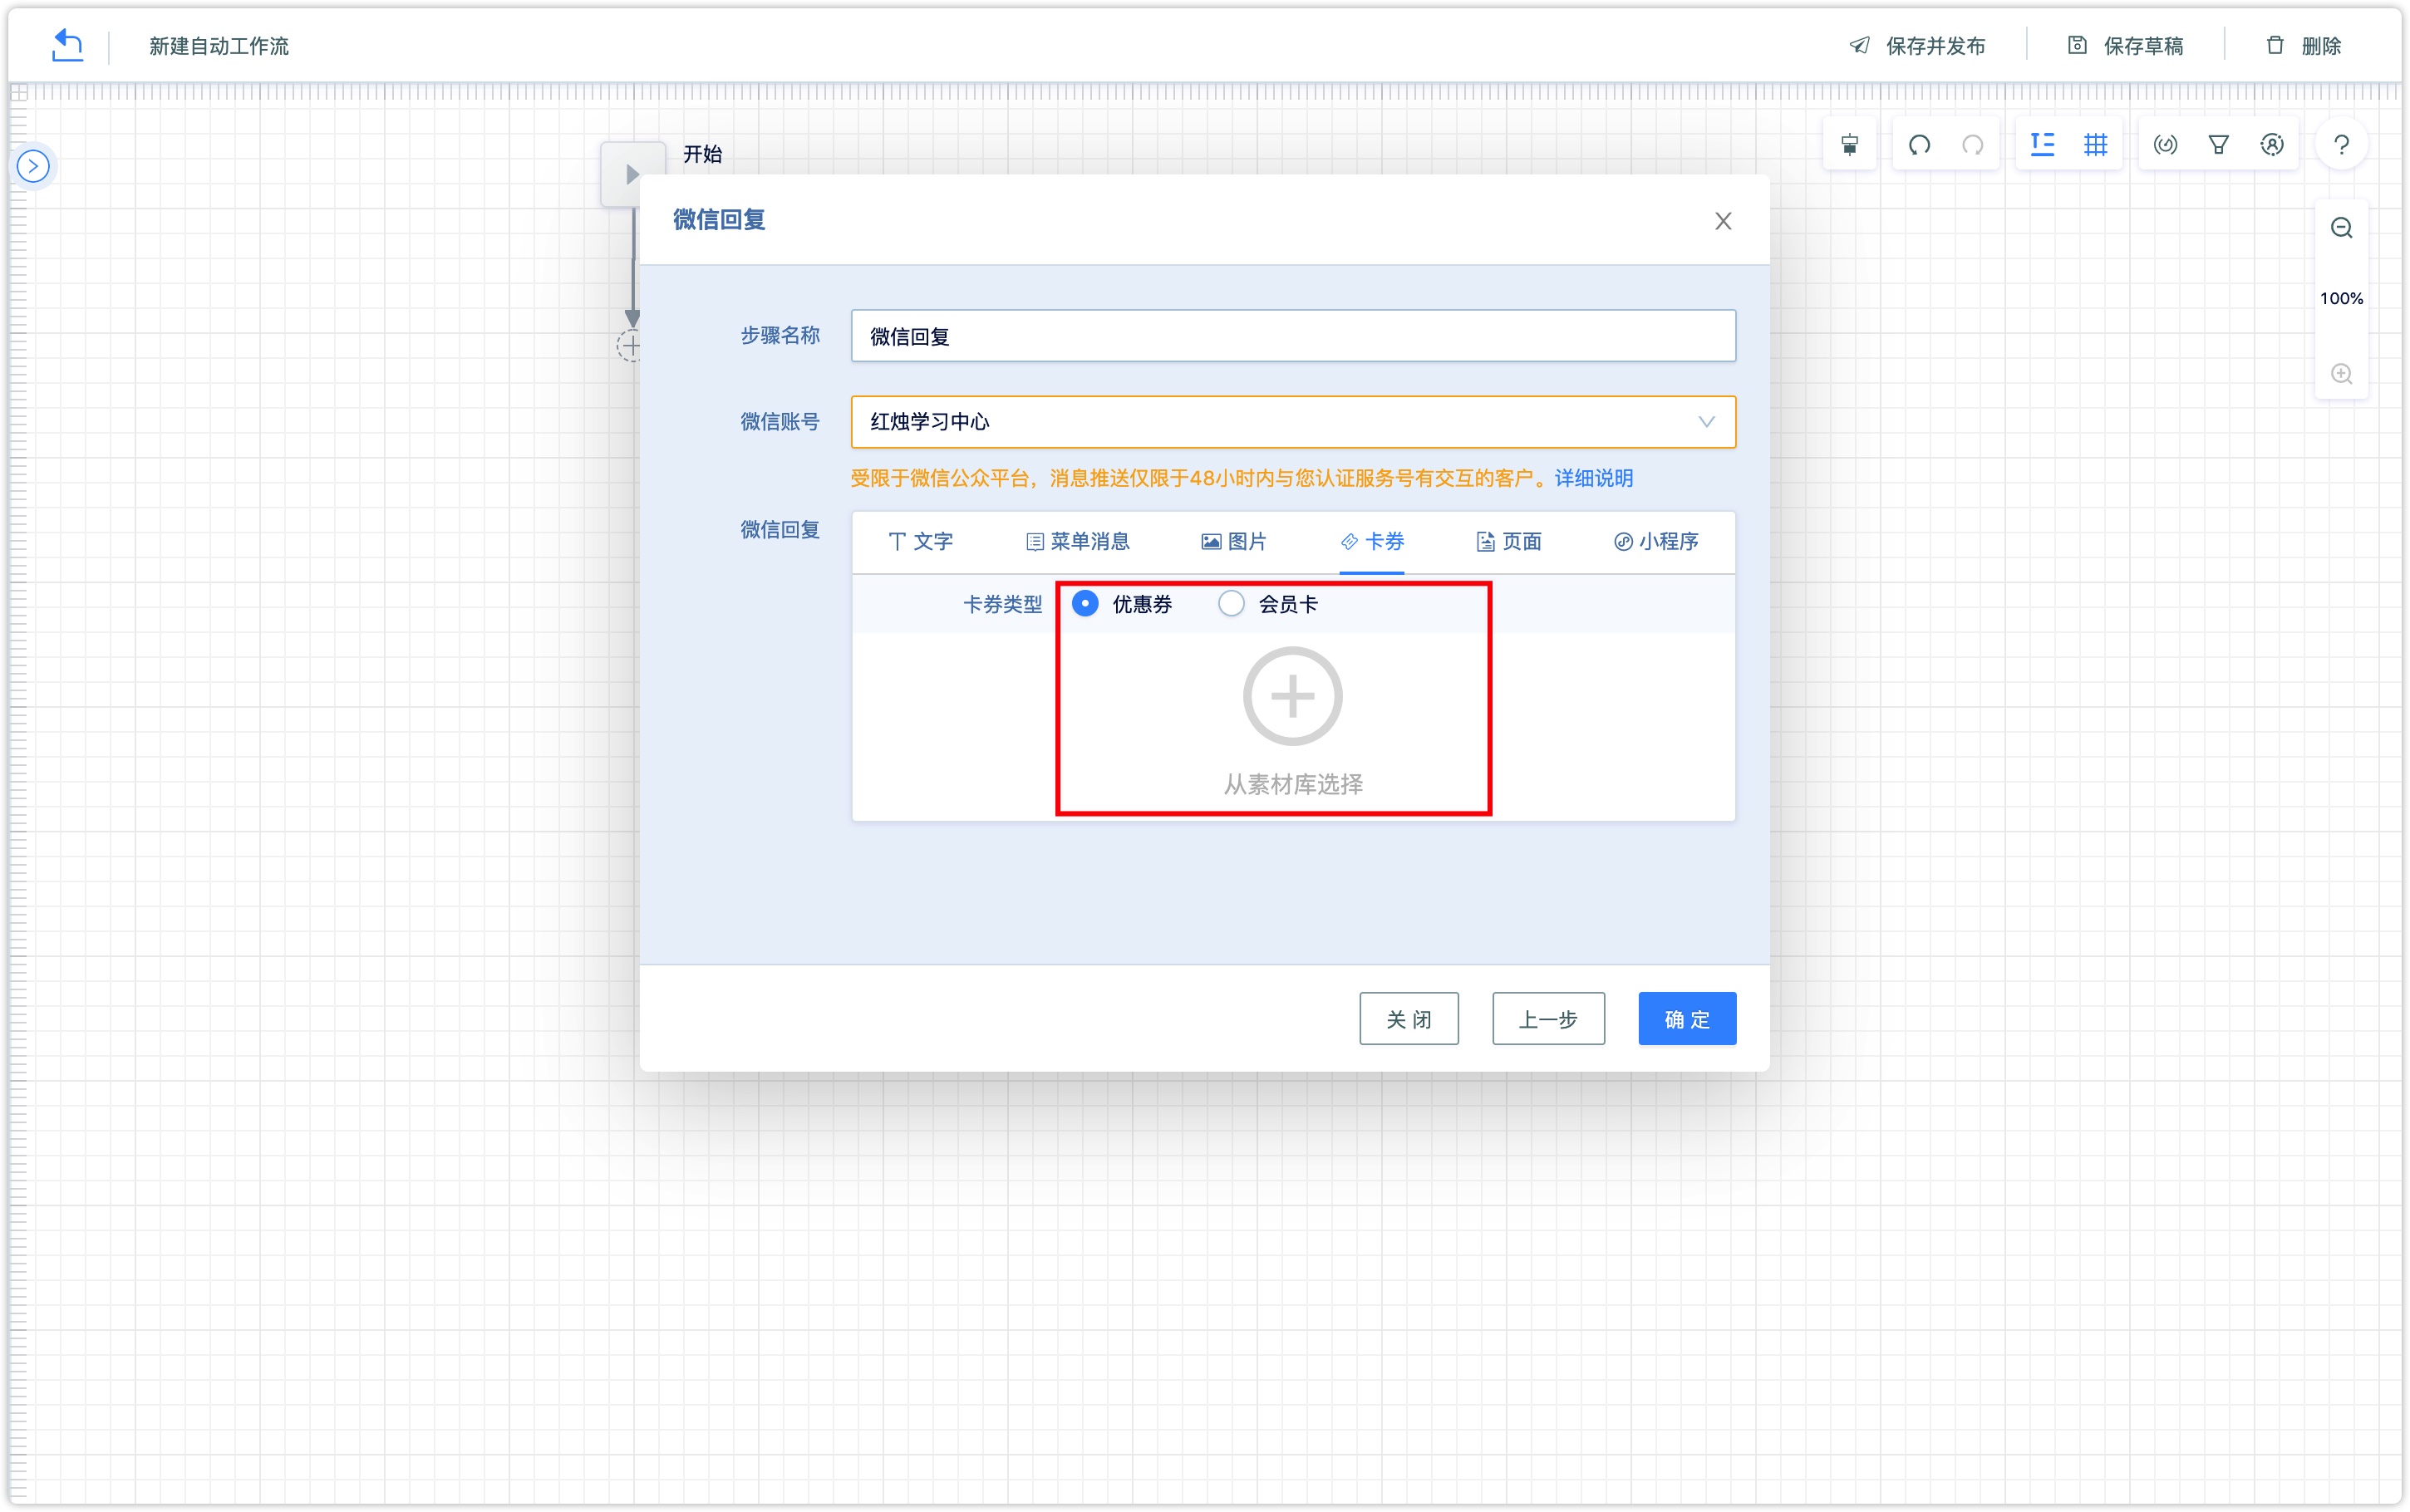Switch to the 图片 tab
This screenshot has height=1512, width=2410.
(x=1234, y=542)
